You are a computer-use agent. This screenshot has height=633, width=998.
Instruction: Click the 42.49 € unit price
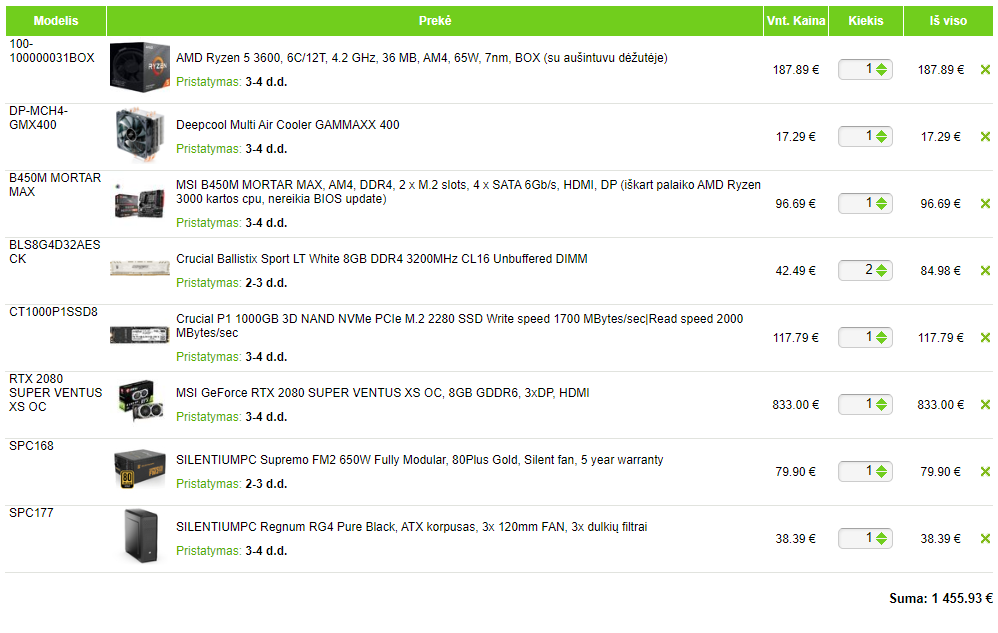[x=796, y=271]
